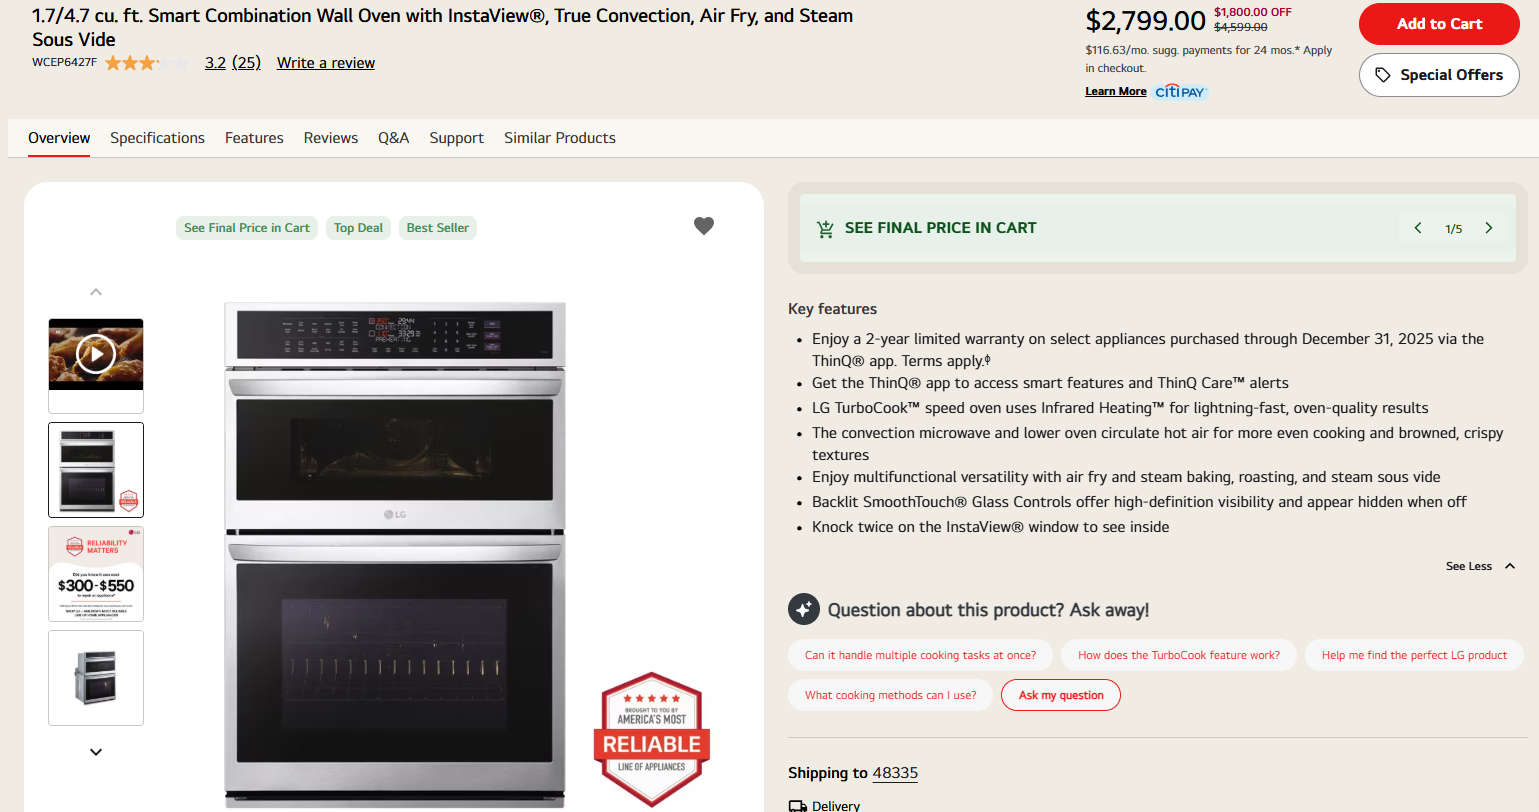Viewport: 1539px width, 812px height.
Task: Play the product video thumbnail
Action: (x=96, y=355)
